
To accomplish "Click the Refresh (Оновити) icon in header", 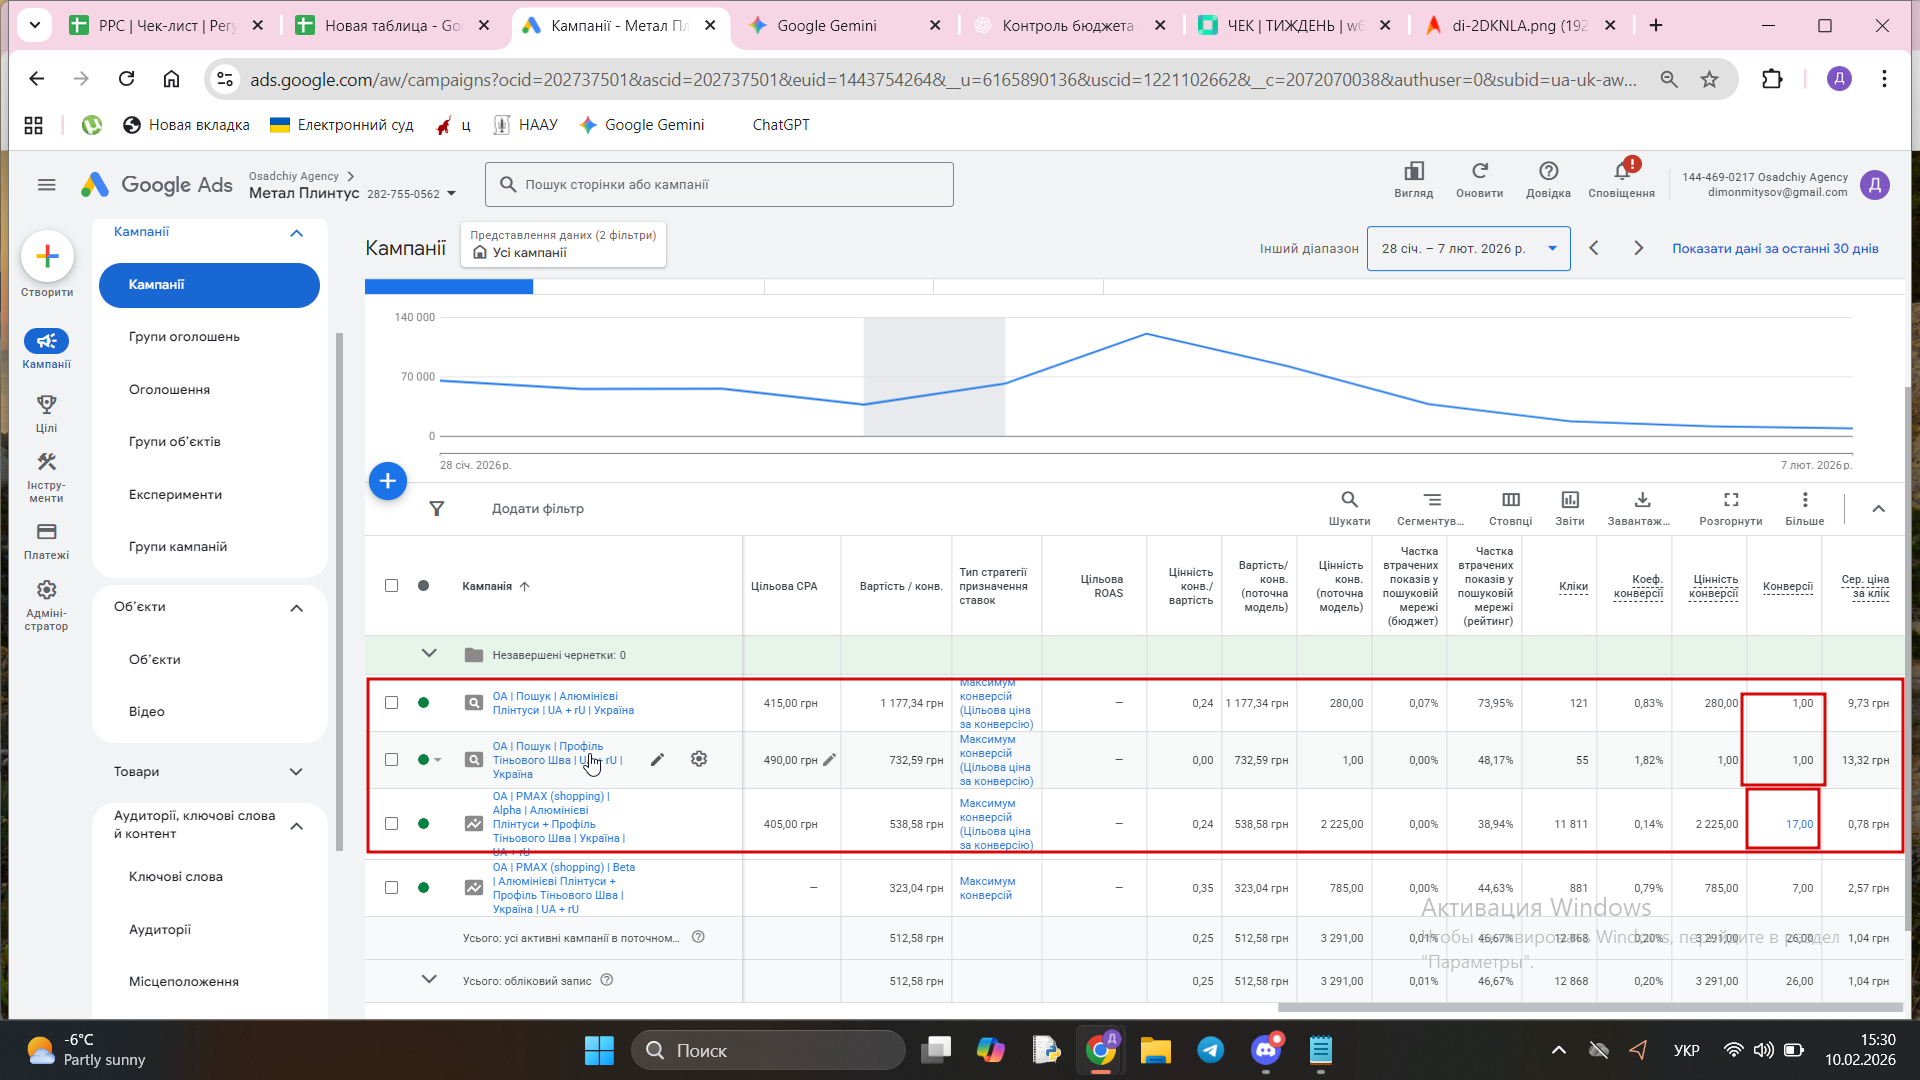I will pyautogui.click(x=1479, y=172).
